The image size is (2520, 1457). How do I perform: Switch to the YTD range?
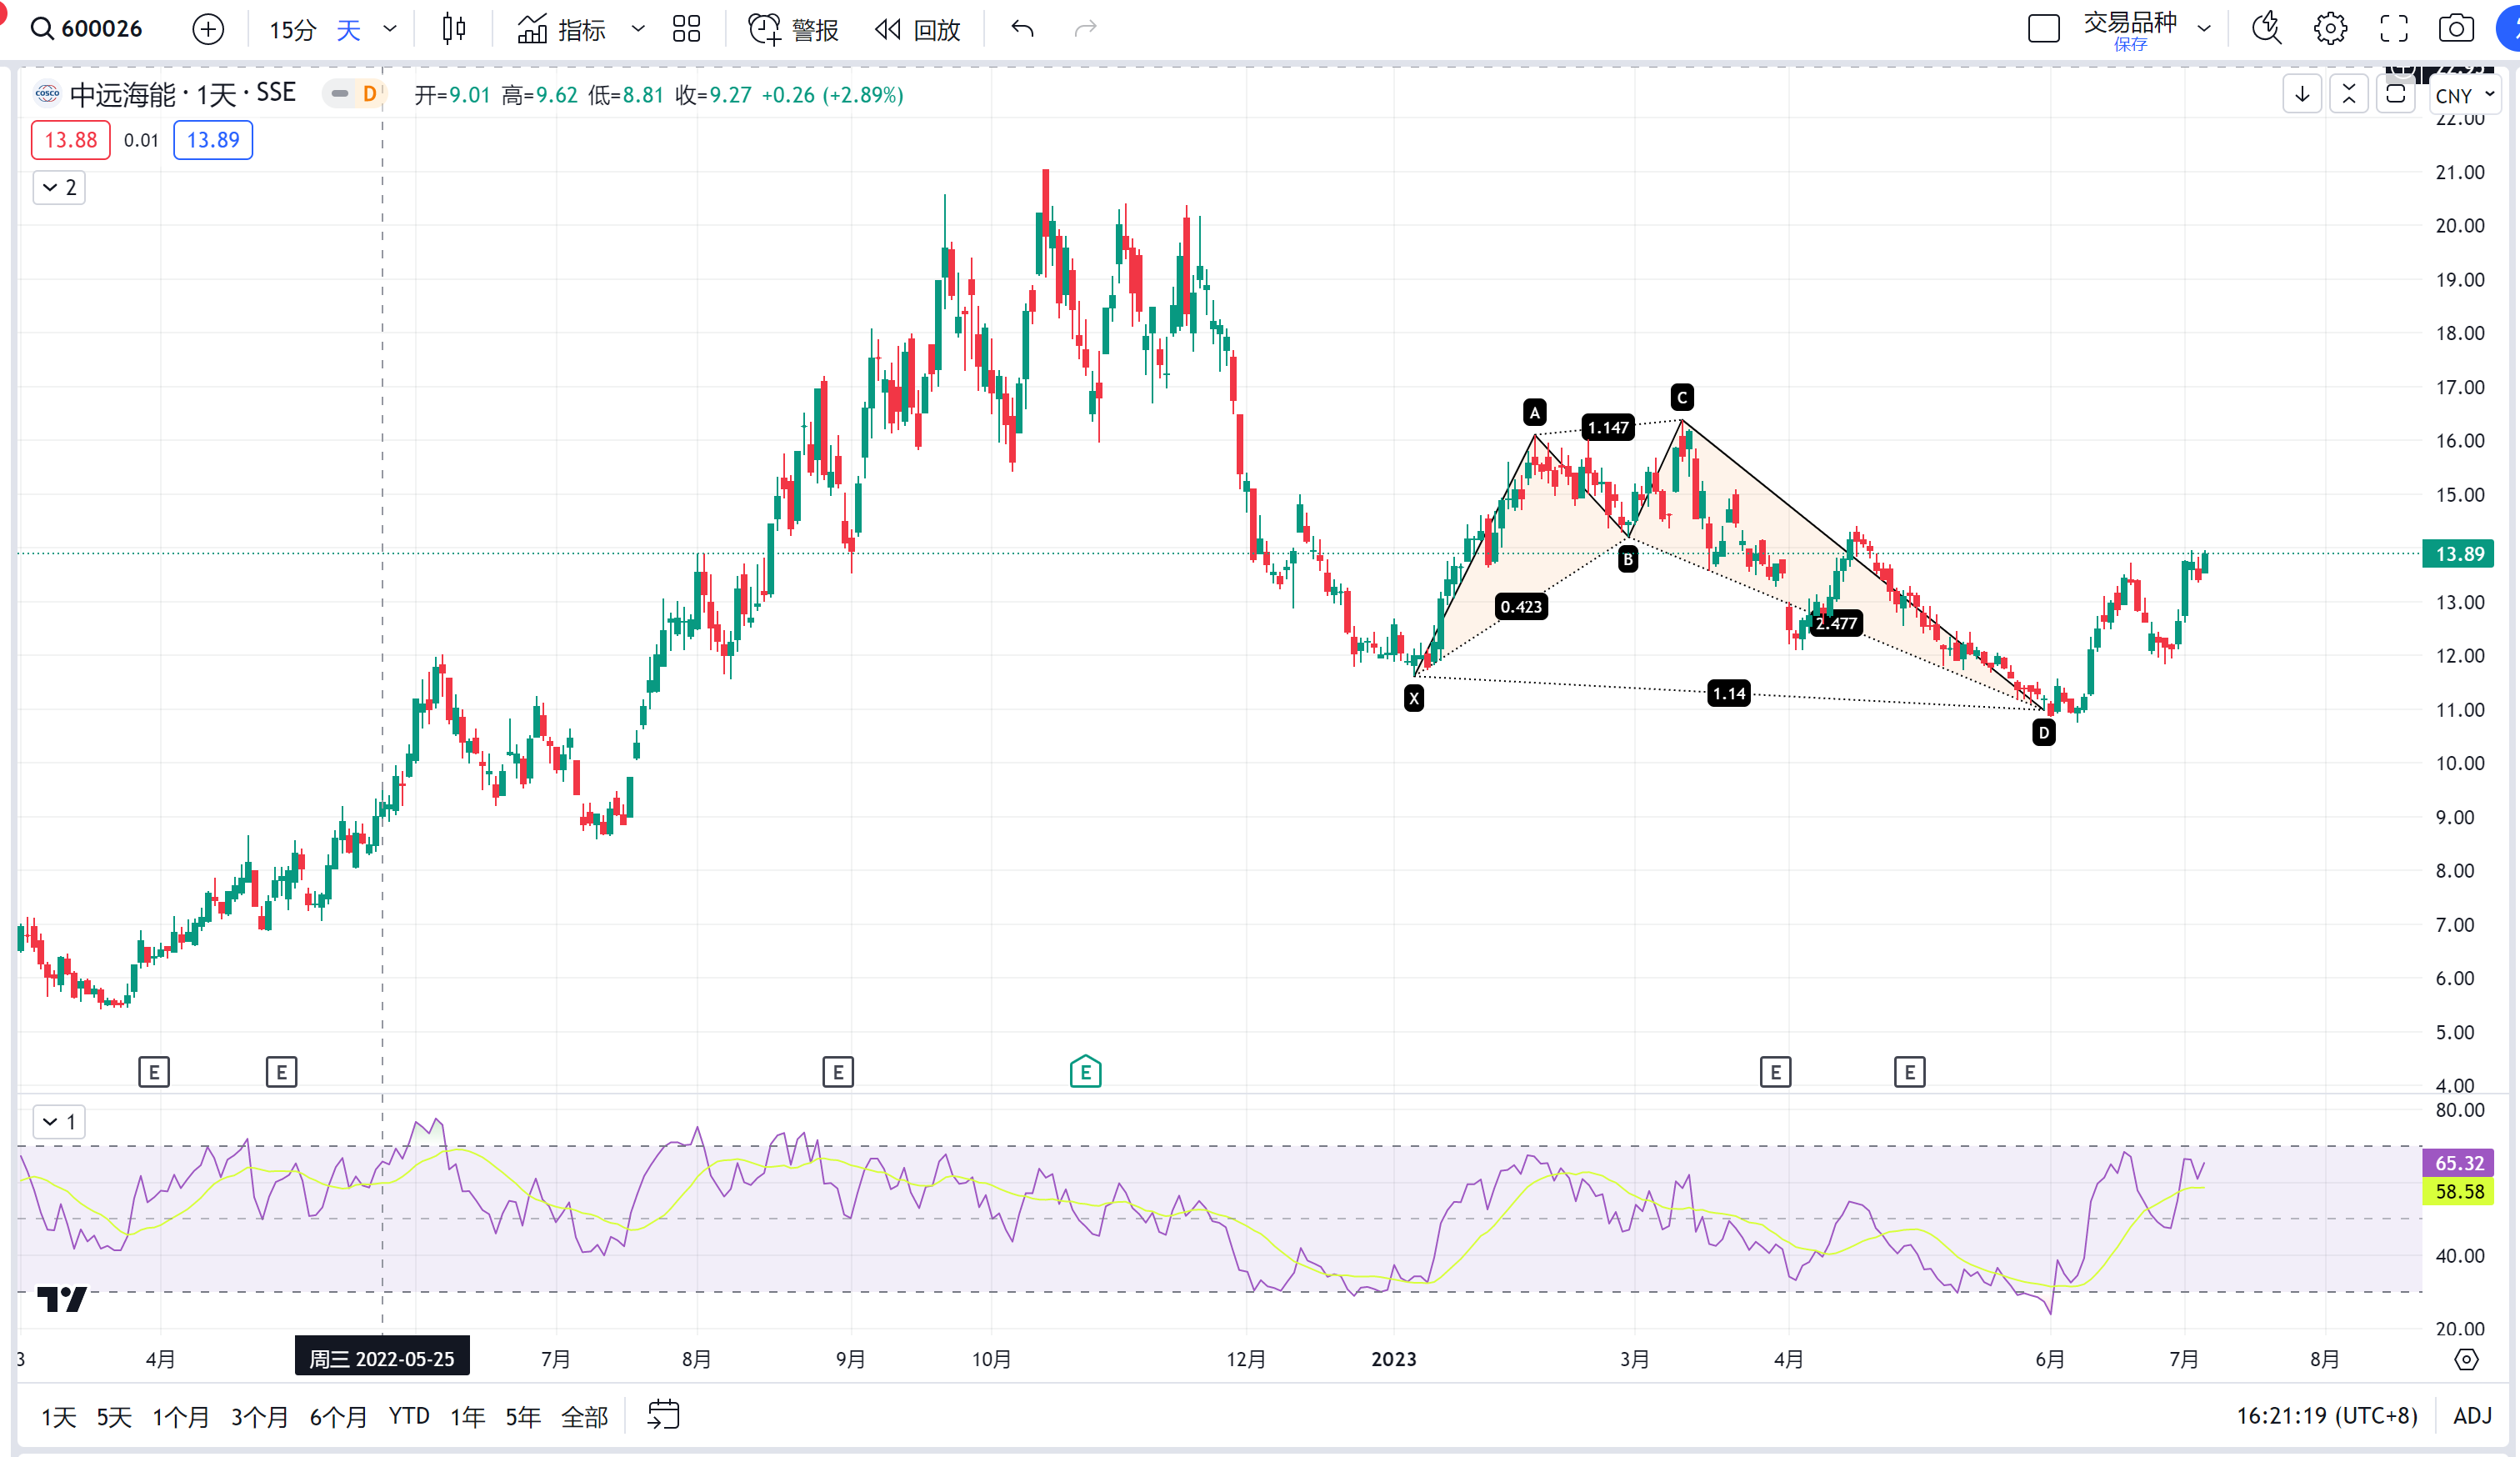[x=409, y=1416]
